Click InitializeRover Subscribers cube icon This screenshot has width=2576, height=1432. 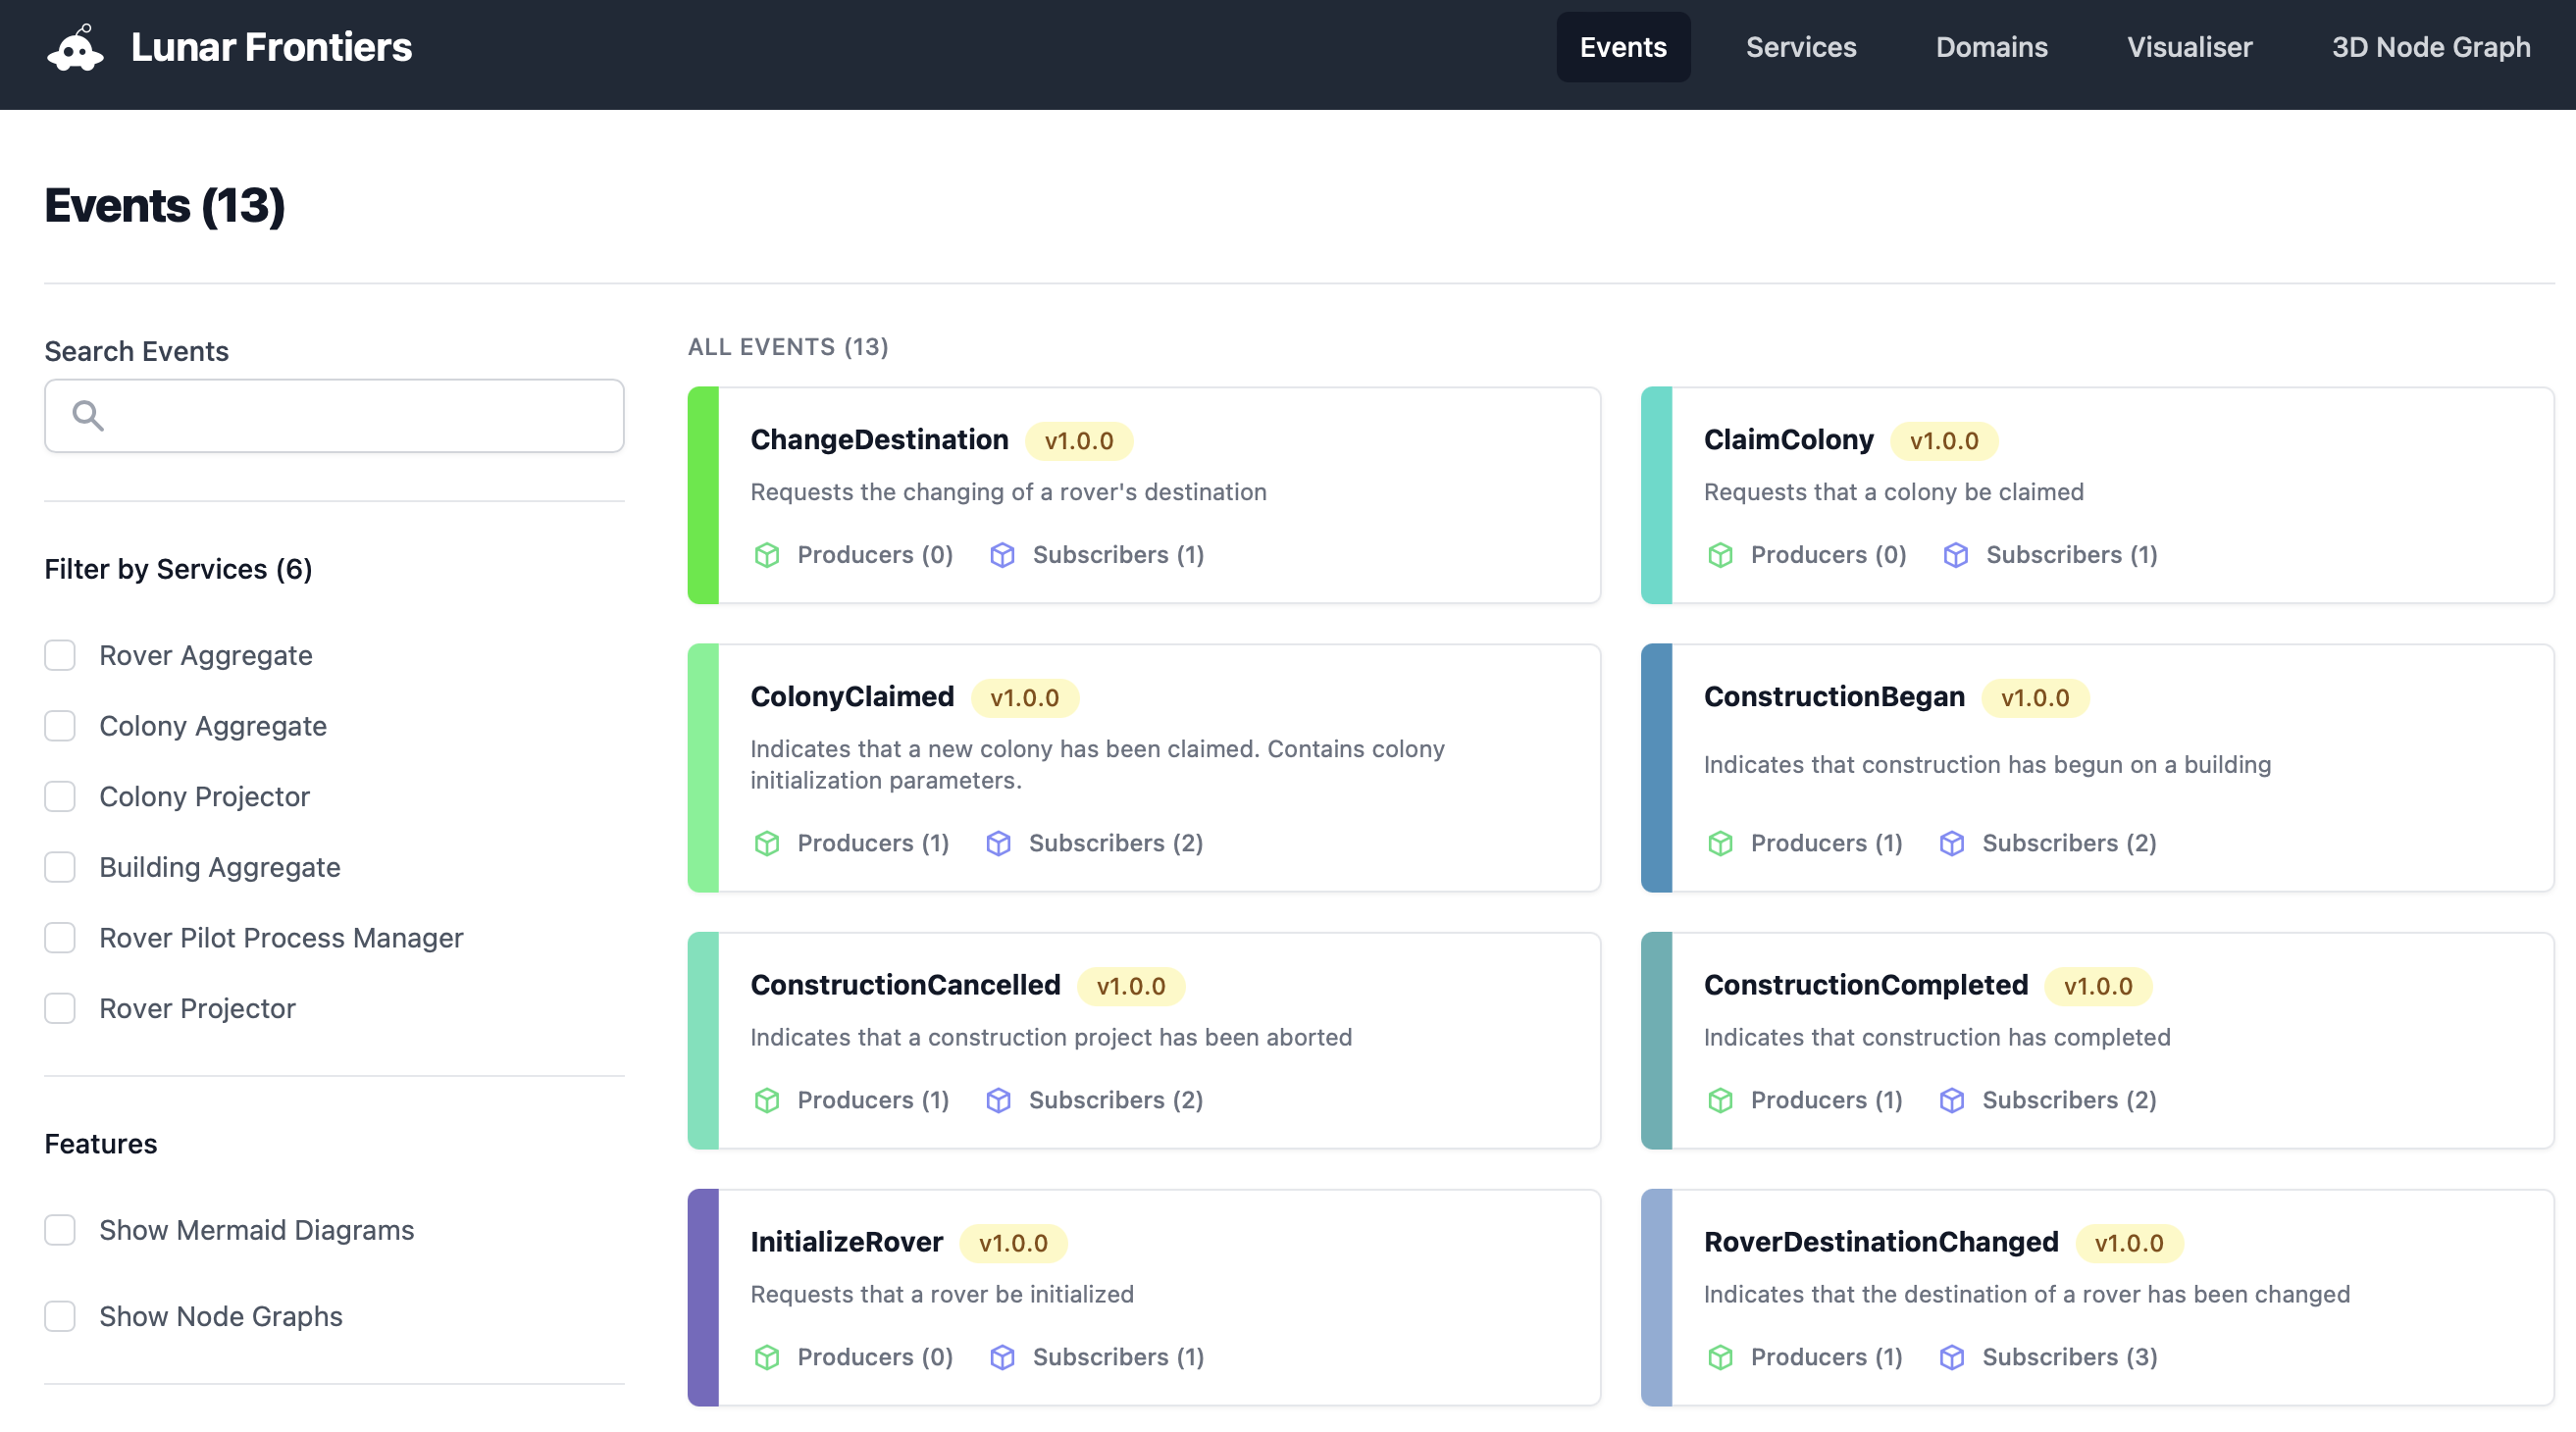point(1001,1357)
